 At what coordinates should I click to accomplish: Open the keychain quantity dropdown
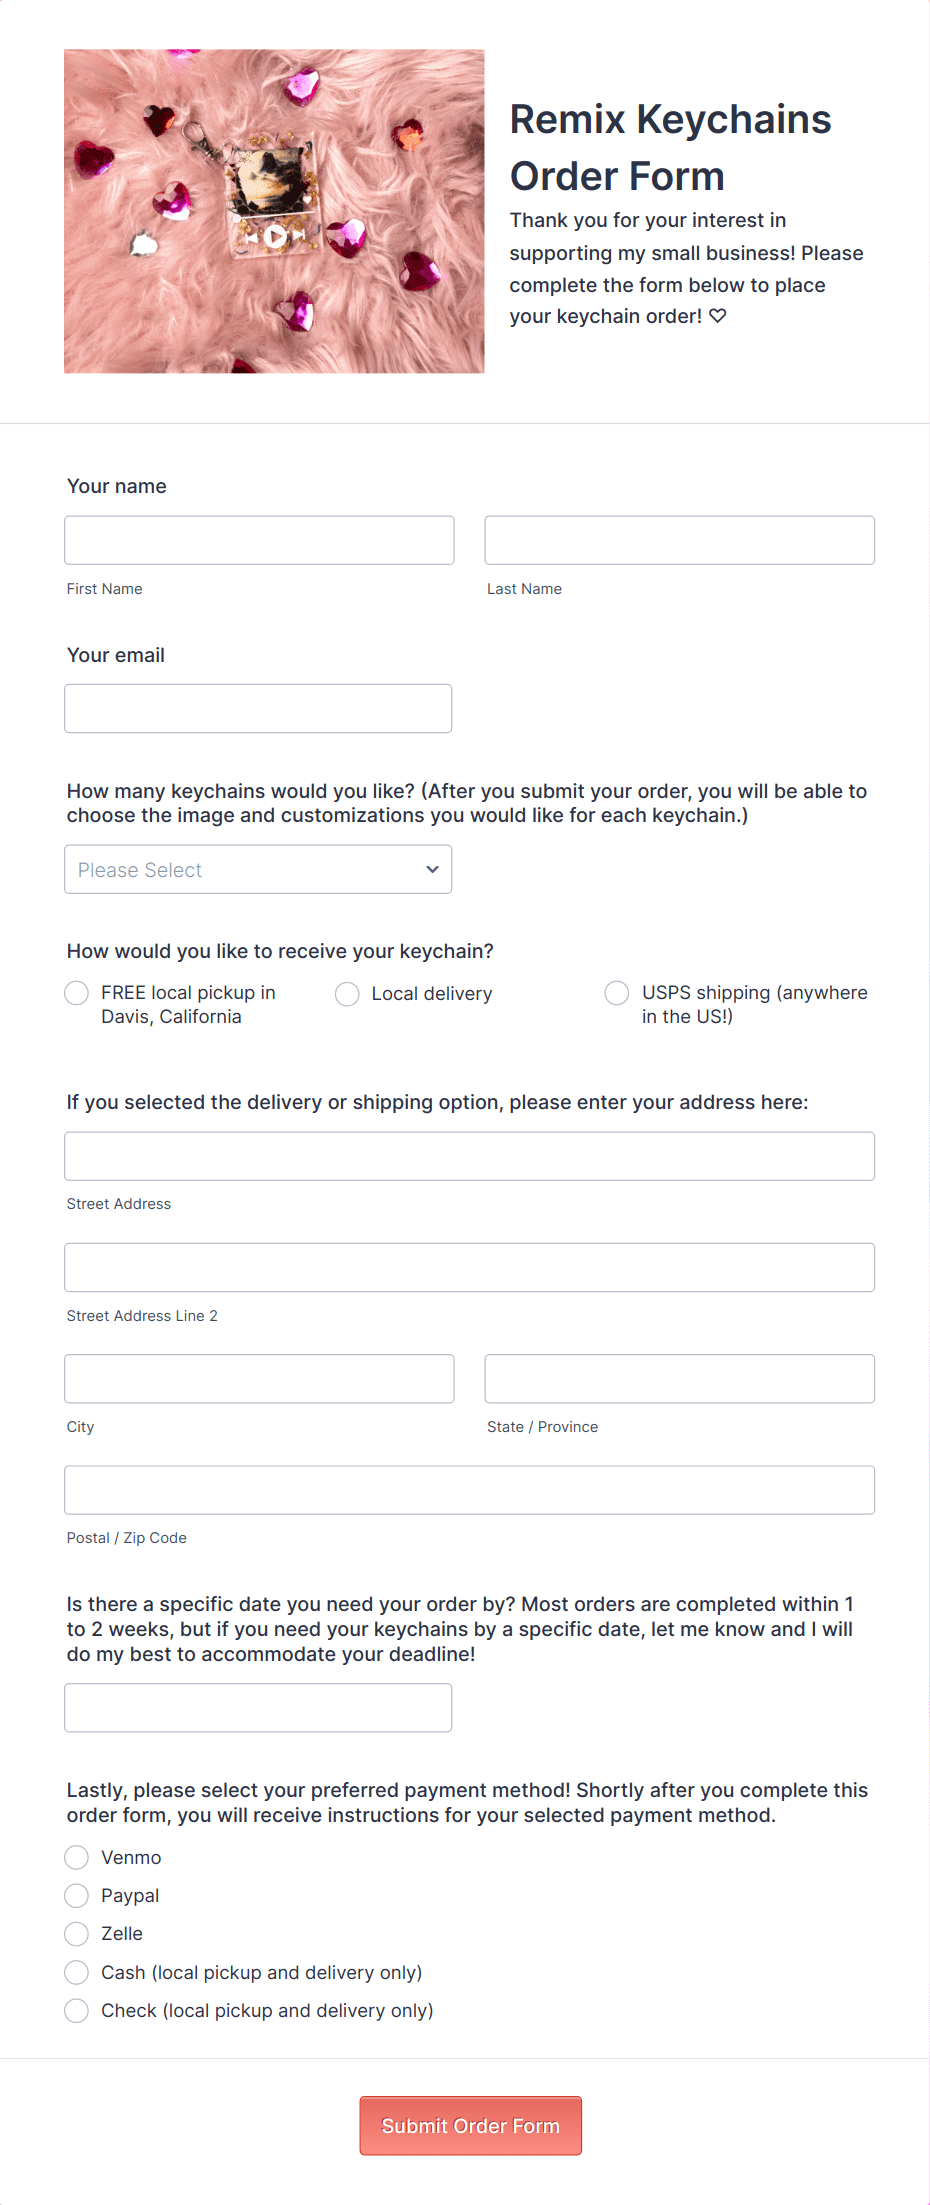pyautogui.click(x=257, y=869)
